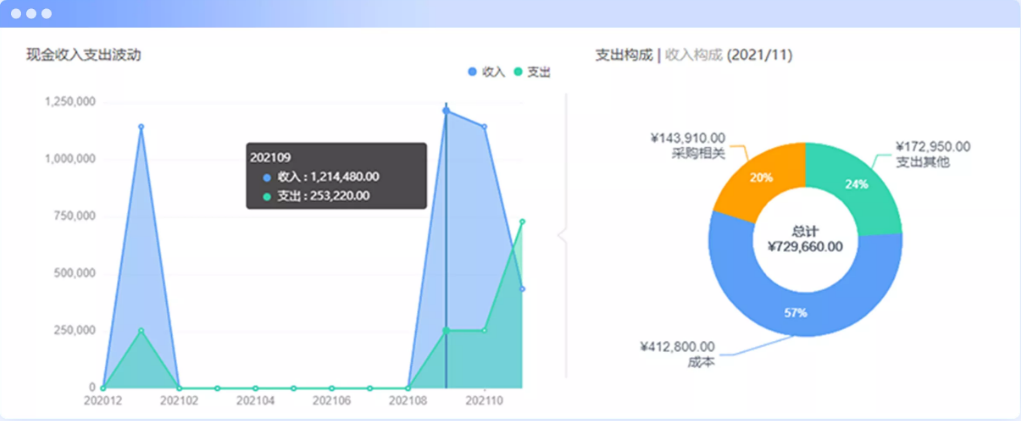Viewport: 1021px width, 421px height.
Task: Select the 支出 point at 202106
Action: 331,388
